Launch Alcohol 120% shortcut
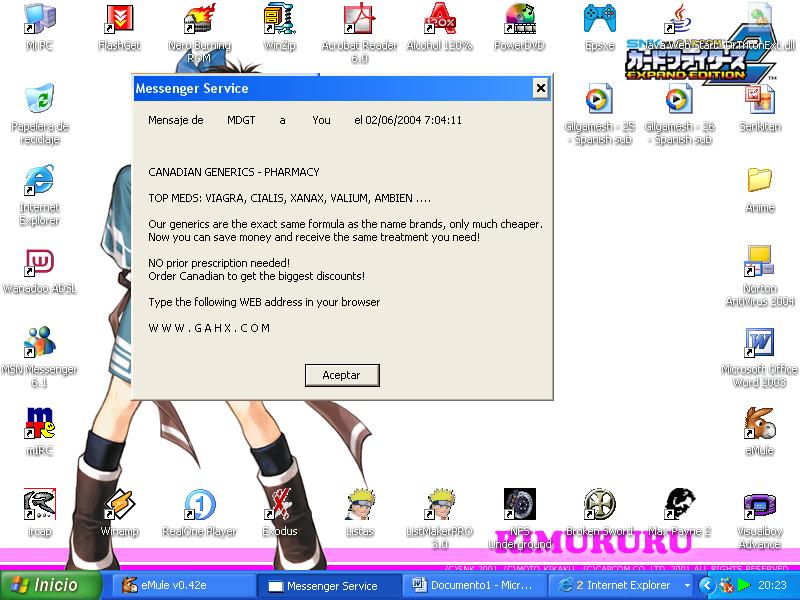Viewport: 800px width, 600px height. pos(439,27)
